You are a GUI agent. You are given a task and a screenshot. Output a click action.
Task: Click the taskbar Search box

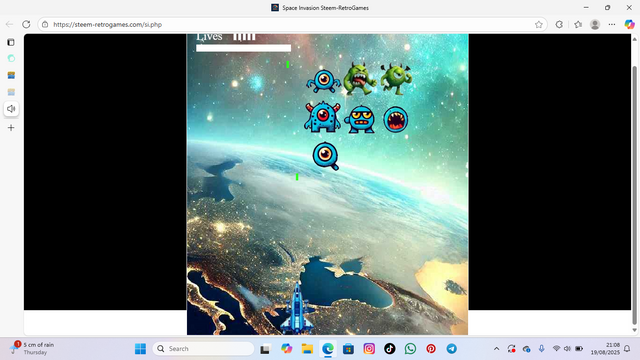(x=203, y=349)
